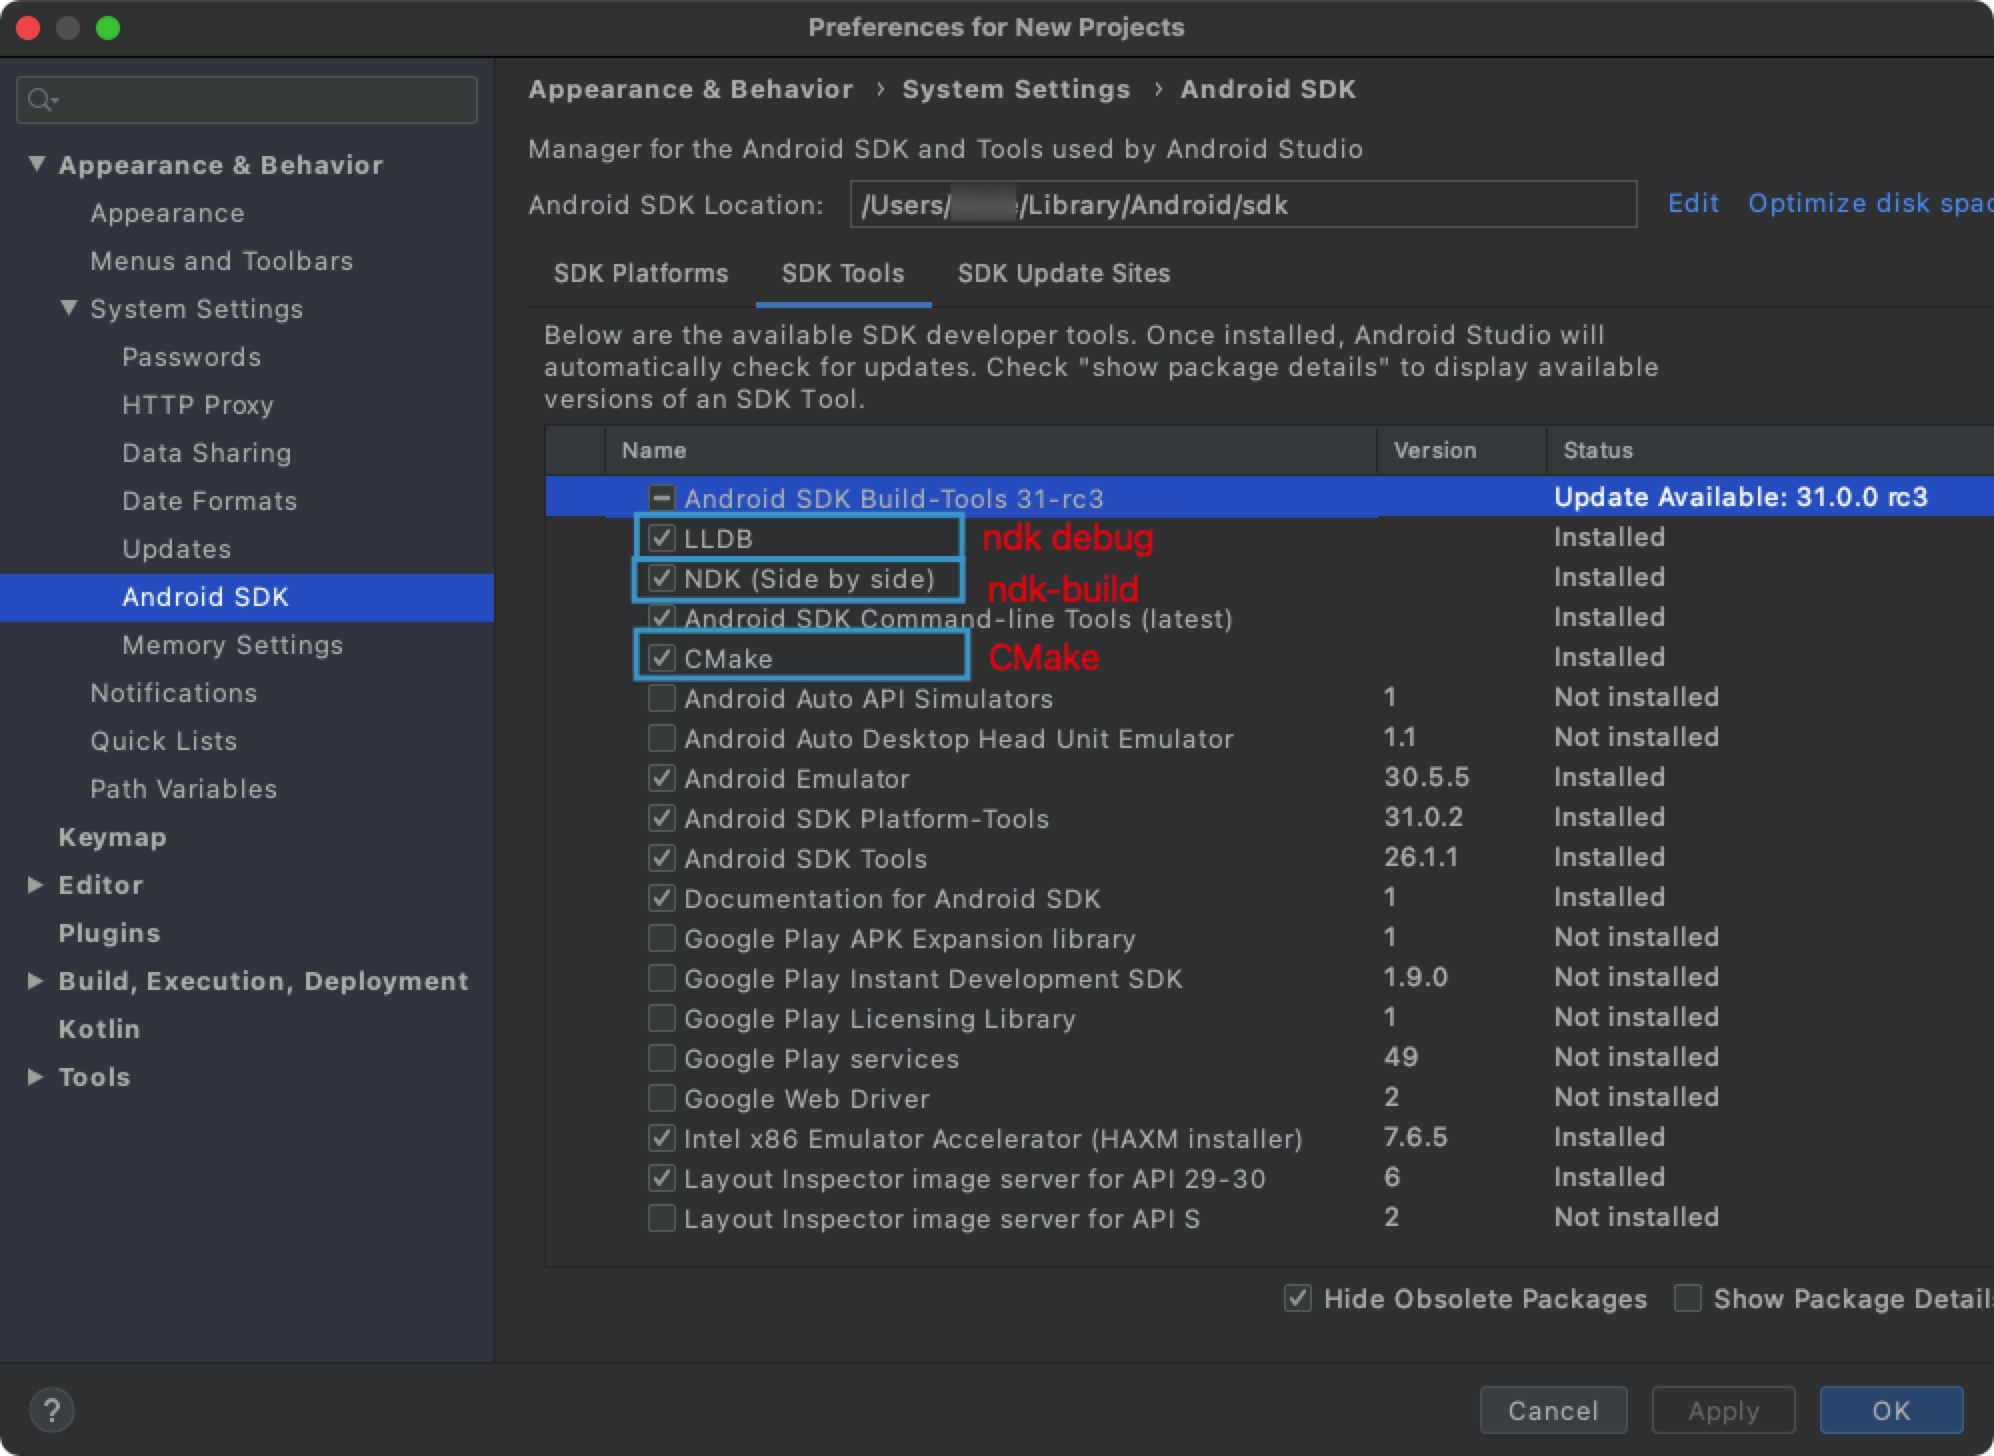The height and width of the screenshot is (1456, 1994).
Task: Check Android Auto API Simulators box
Action: click(661, 698)
